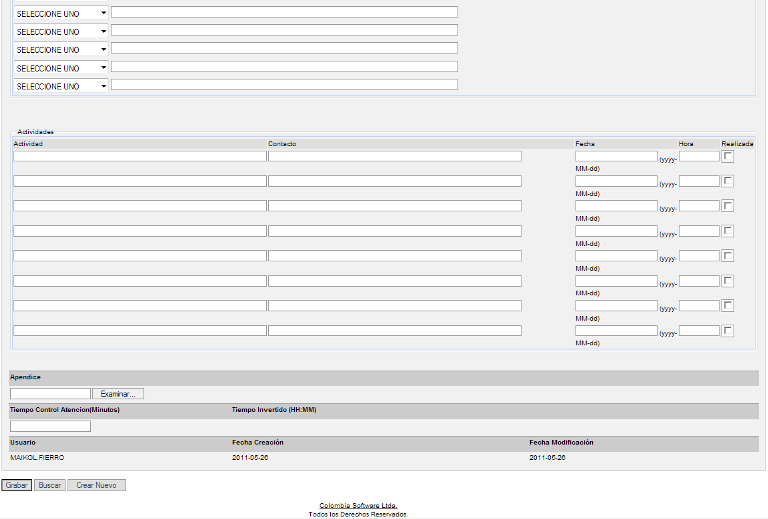Focus the Actividad field in first row
This screenshot has width=768, height=519.
pos(139,156)
